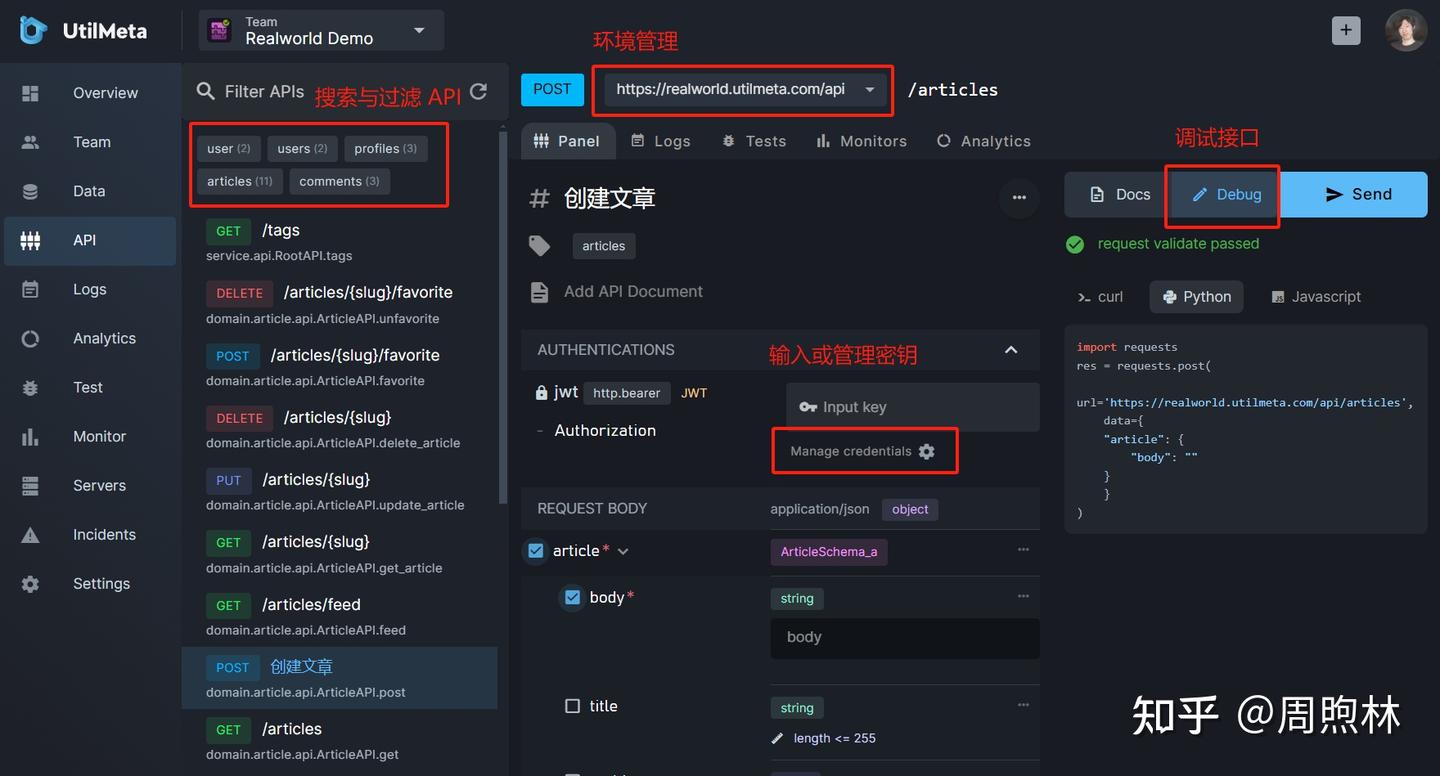Select the curl code tab
Screen dimensions: 1440x776
1100,297
